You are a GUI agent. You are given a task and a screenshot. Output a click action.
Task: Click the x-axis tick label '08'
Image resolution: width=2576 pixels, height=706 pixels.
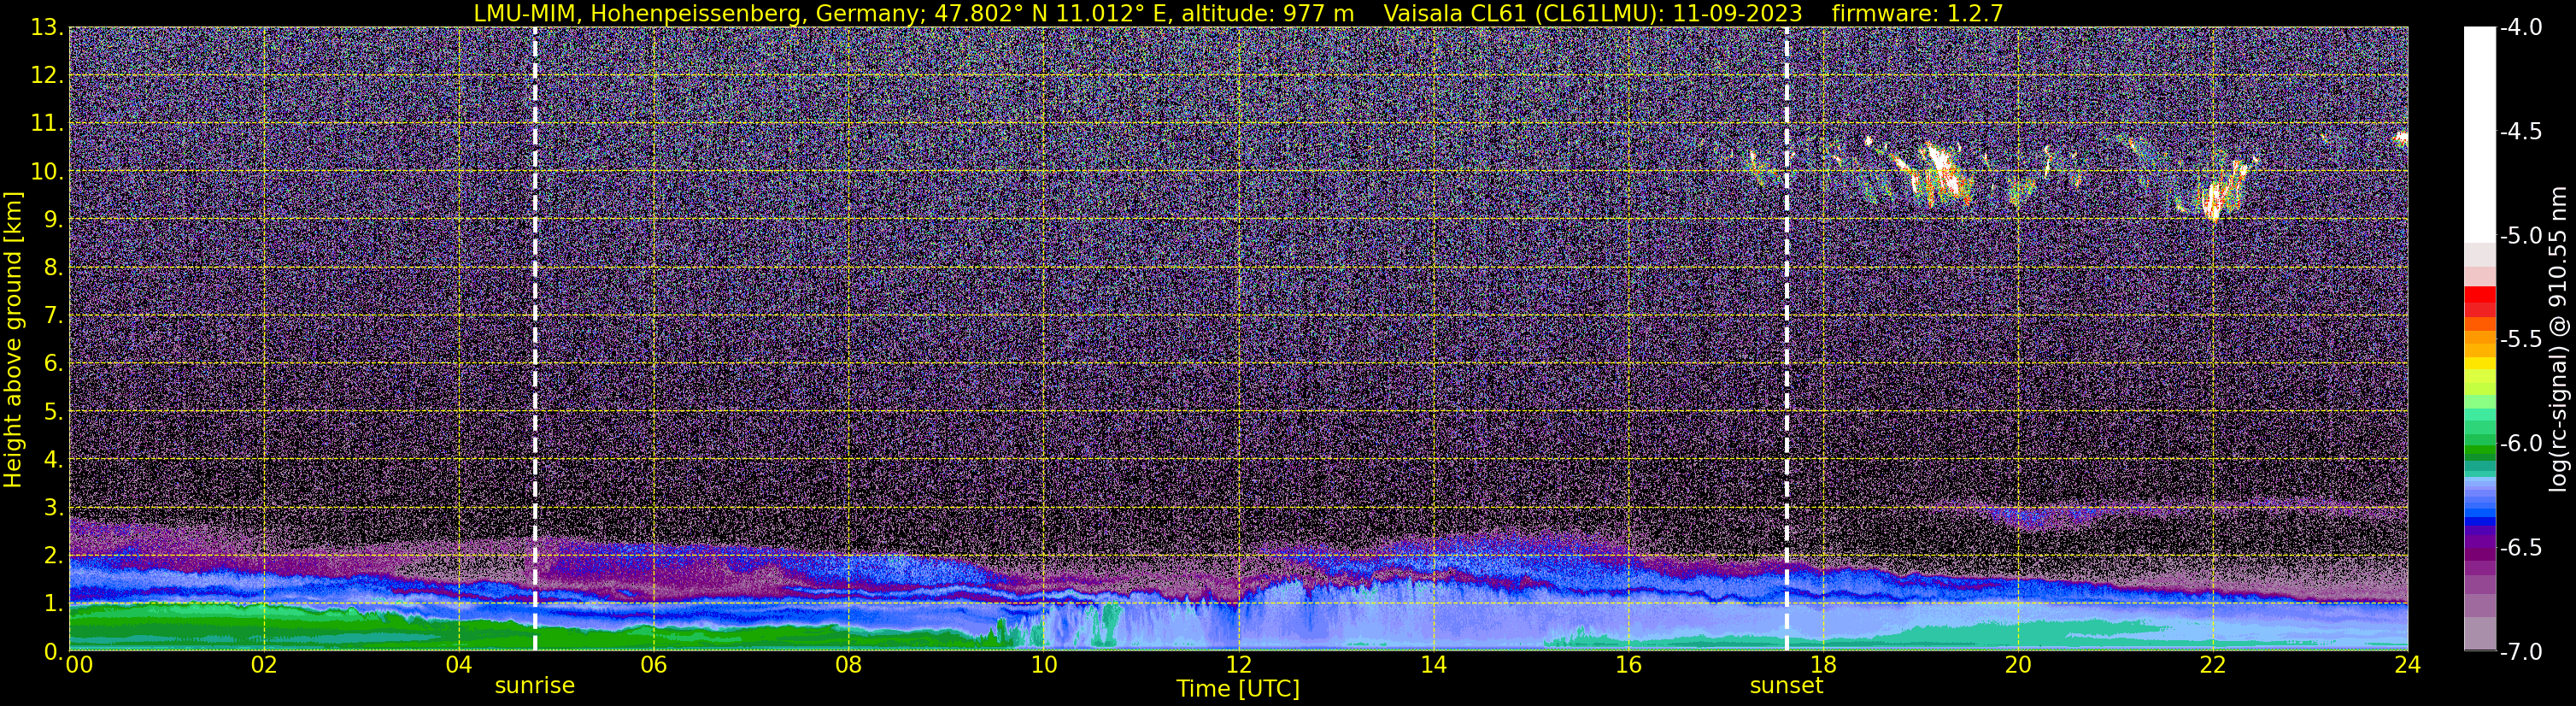849,665
